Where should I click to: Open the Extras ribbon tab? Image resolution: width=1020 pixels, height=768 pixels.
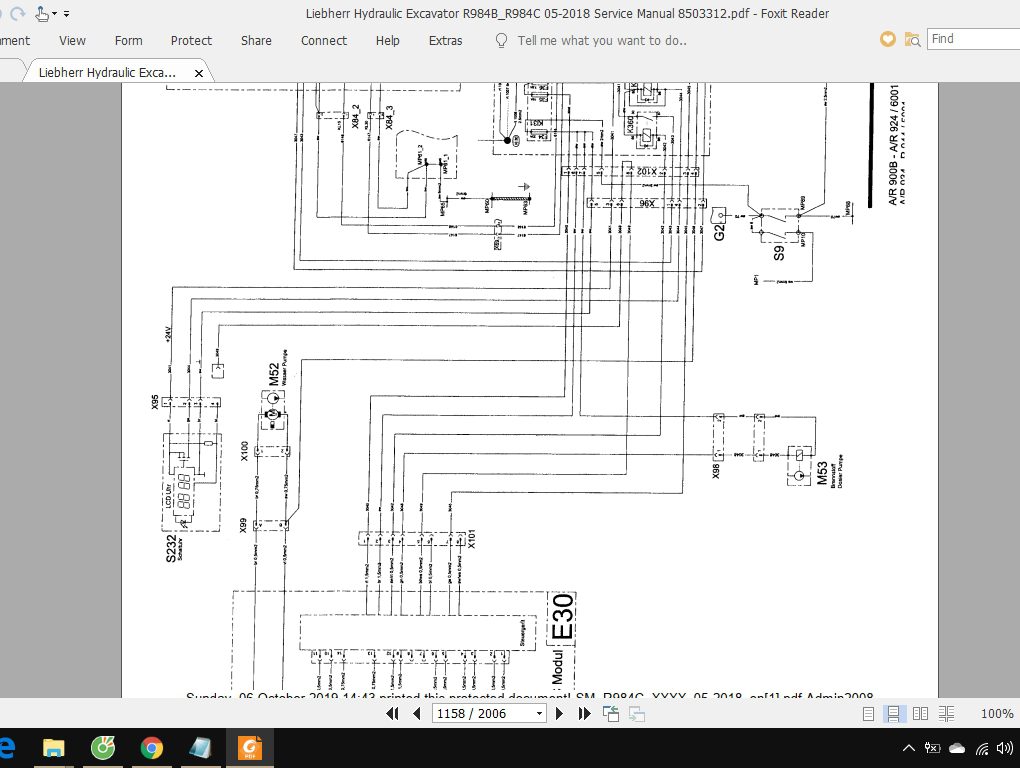coord(446,40)
